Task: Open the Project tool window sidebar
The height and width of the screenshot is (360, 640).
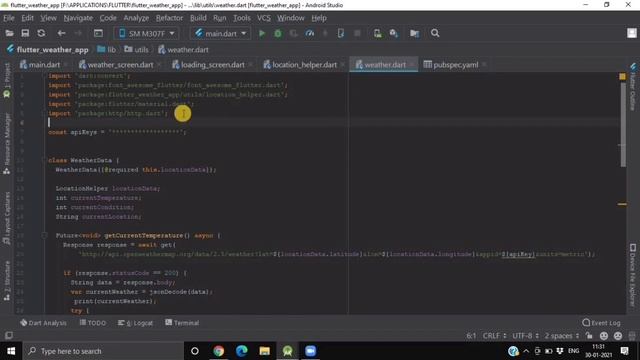Action: [7, 80]
